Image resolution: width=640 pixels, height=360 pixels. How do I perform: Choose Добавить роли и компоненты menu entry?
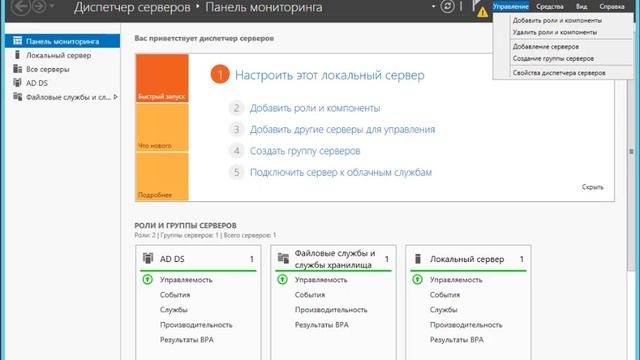click(557, 20)
